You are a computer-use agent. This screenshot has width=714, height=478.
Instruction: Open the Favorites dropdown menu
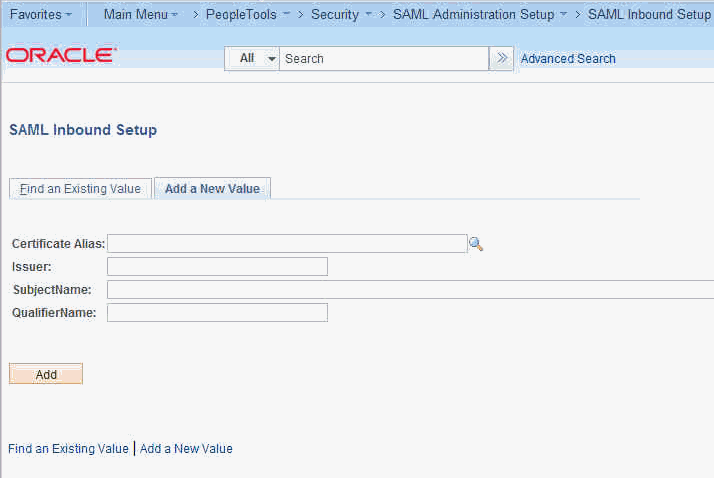(40, 15)
